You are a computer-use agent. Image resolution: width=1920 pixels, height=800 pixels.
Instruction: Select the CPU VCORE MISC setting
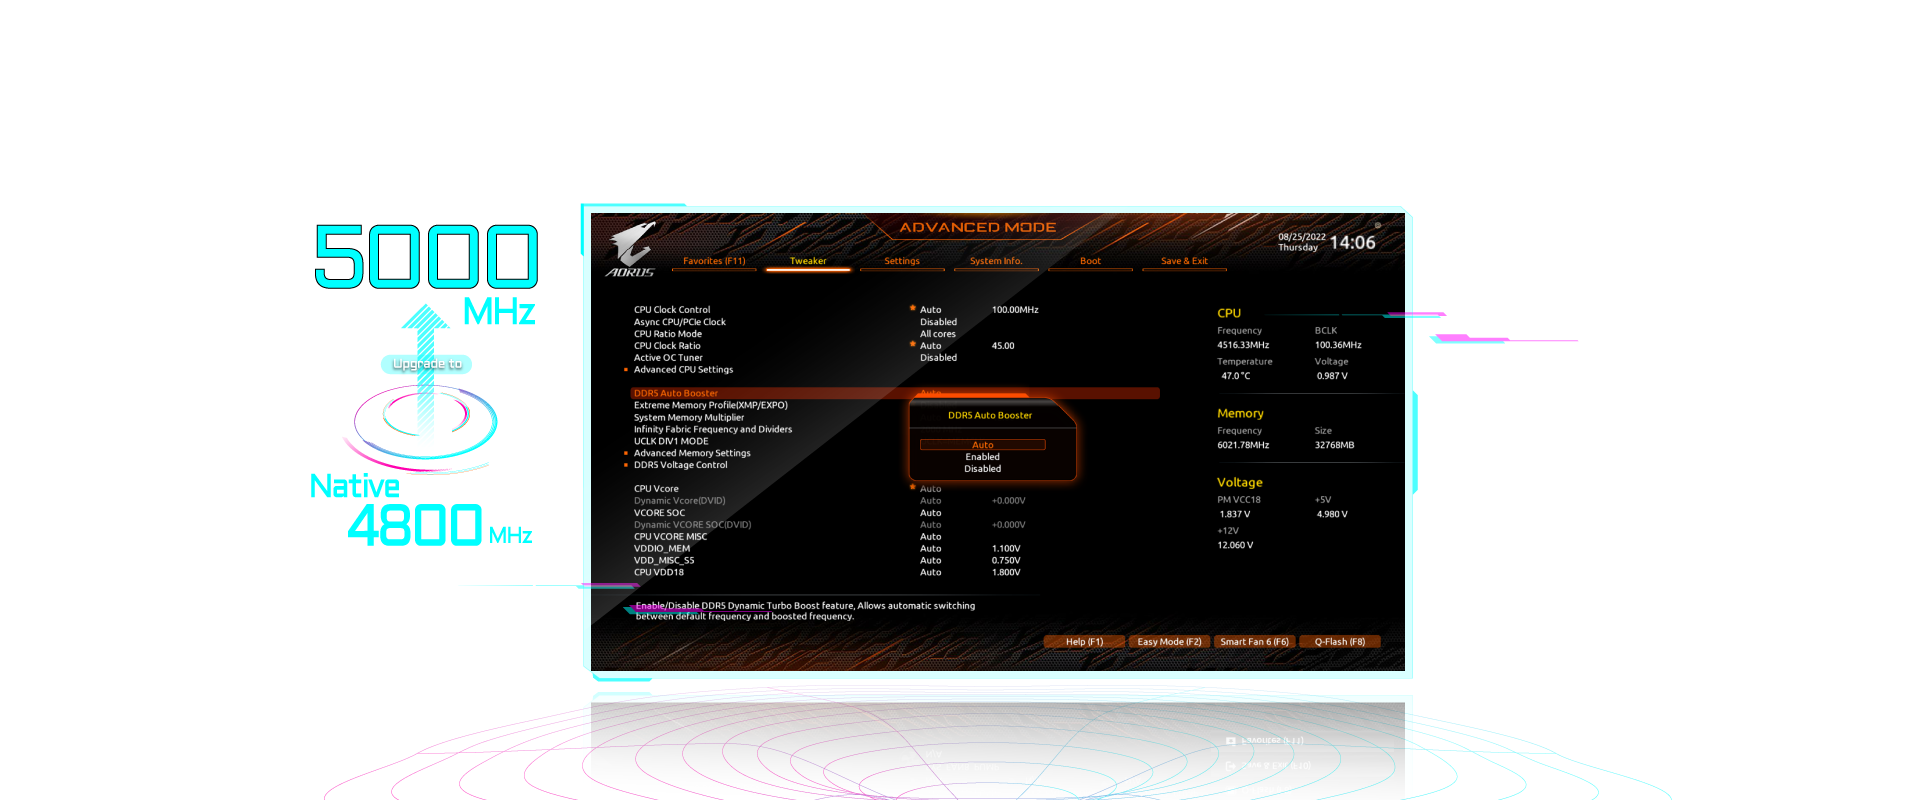[x=671, y=537]
